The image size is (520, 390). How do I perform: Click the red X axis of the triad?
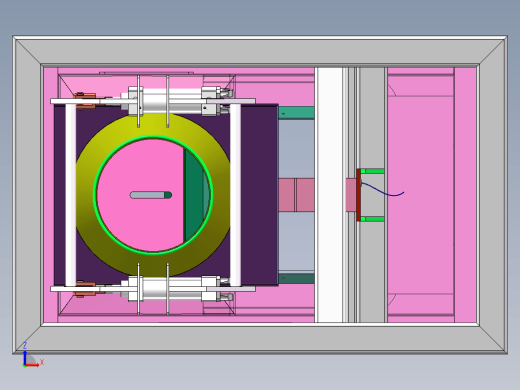pos(32,365)
